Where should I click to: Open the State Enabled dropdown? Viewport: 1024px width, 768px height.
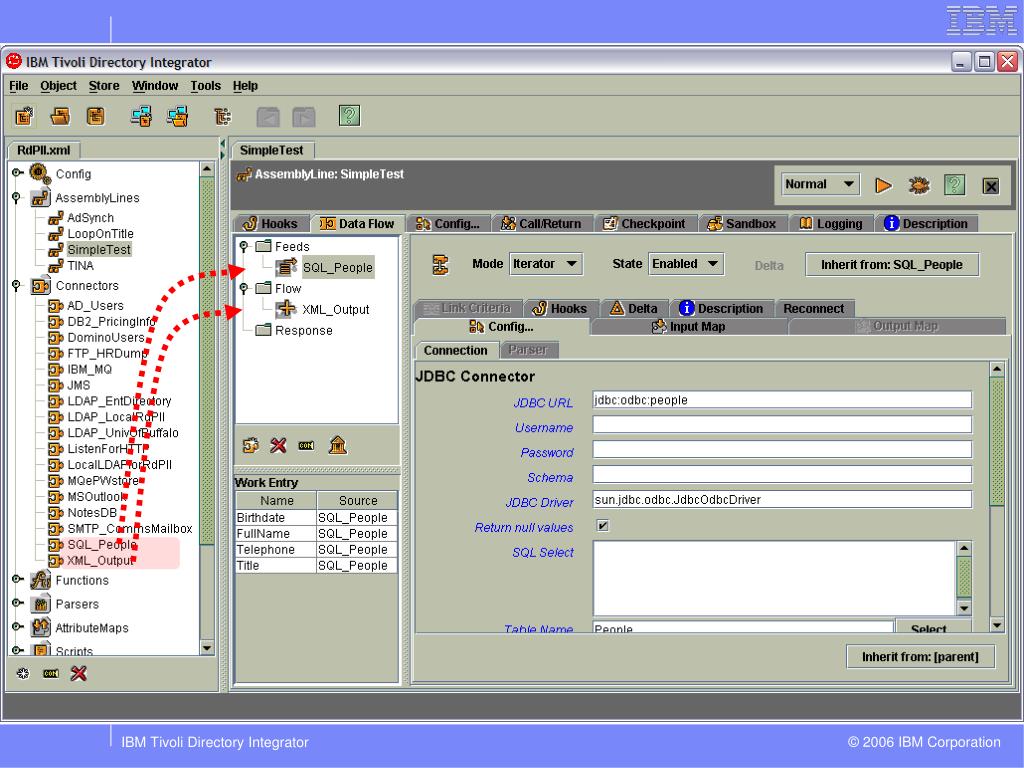685,264
